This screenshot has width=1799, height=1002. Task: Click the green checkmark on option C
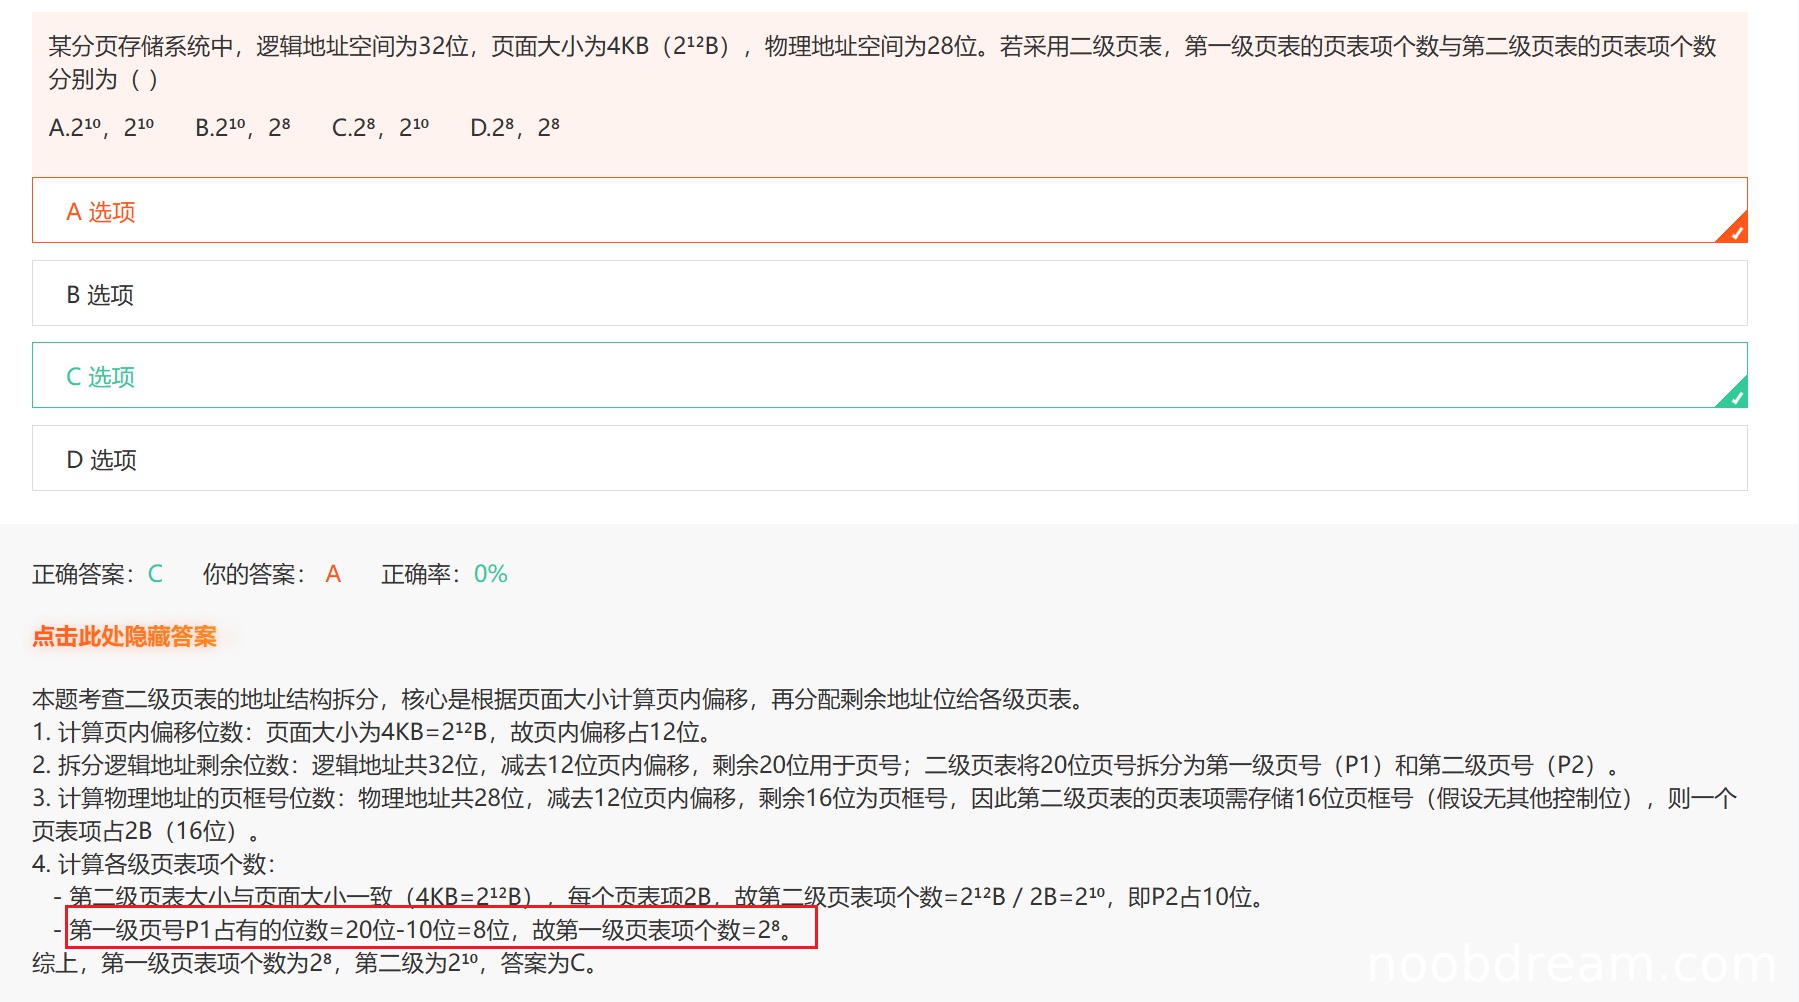point(1735,396)
